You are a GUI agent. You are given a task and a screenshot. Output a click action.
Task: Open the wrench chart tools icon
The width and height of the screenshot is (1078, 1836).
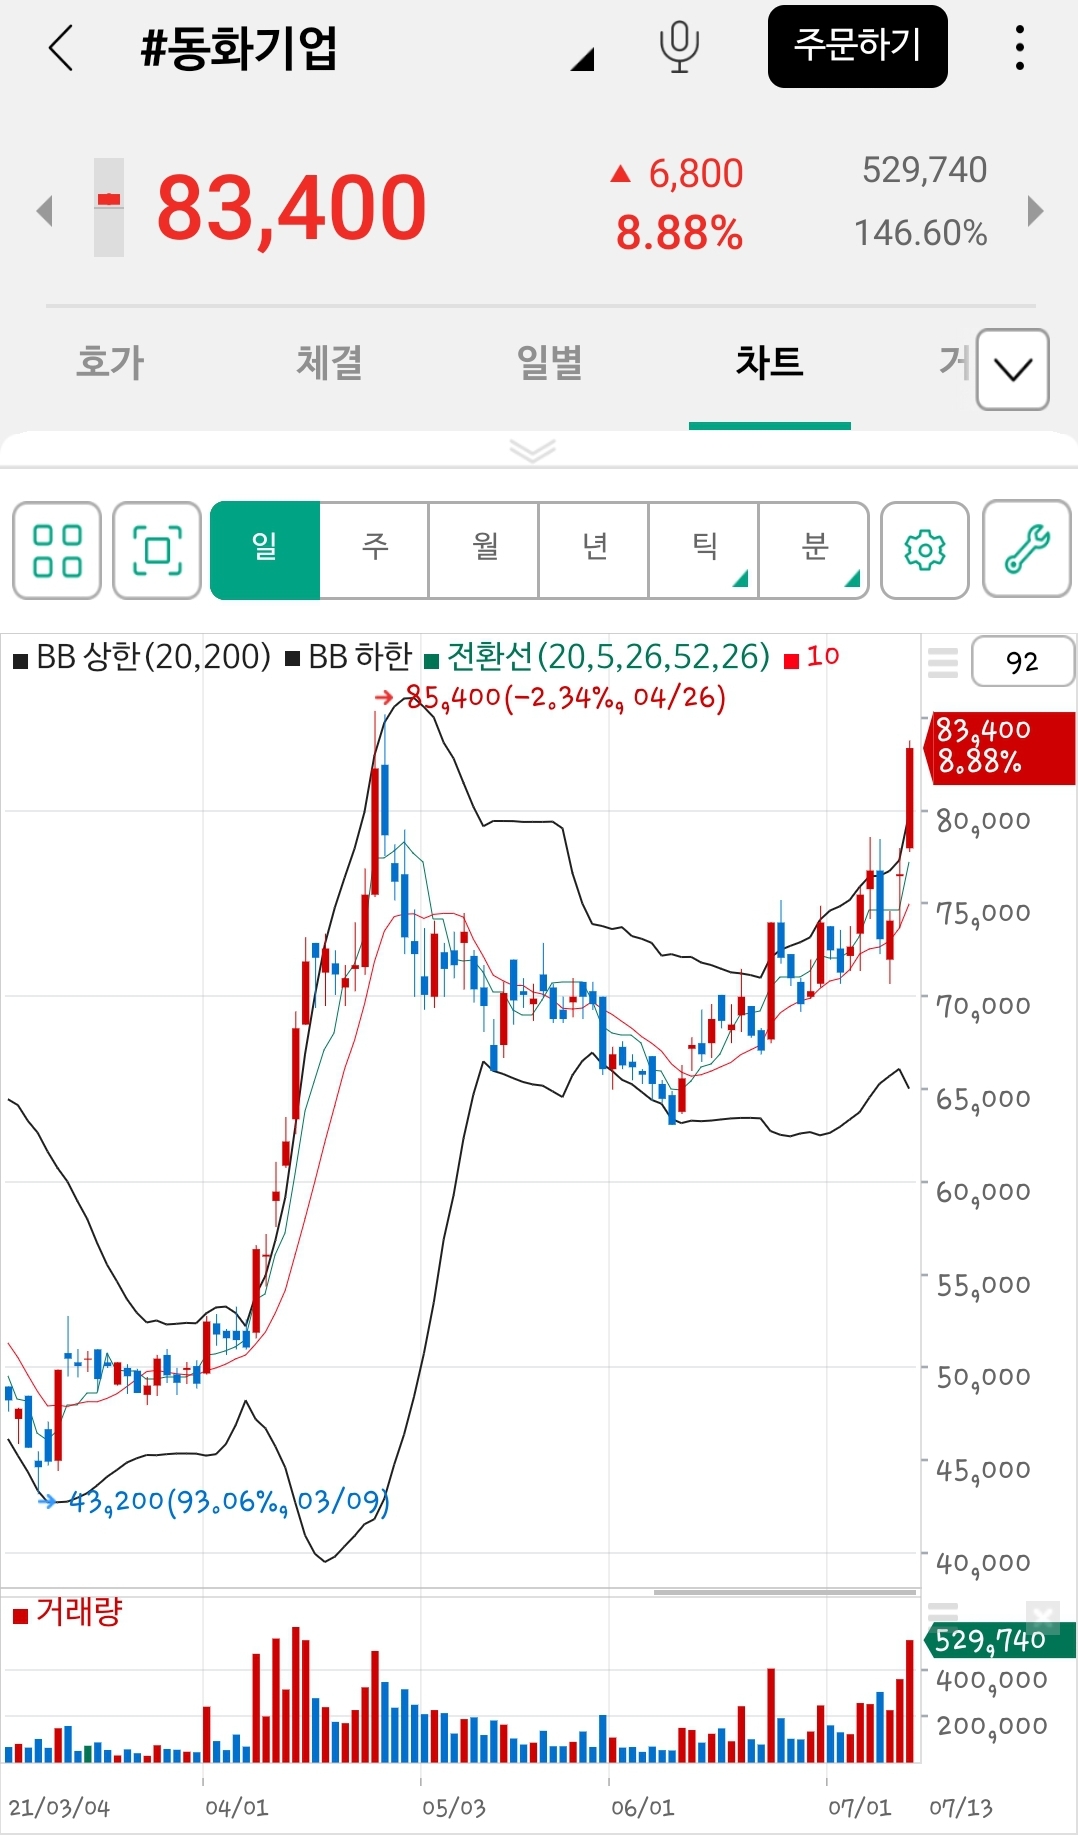[1027, 550]
